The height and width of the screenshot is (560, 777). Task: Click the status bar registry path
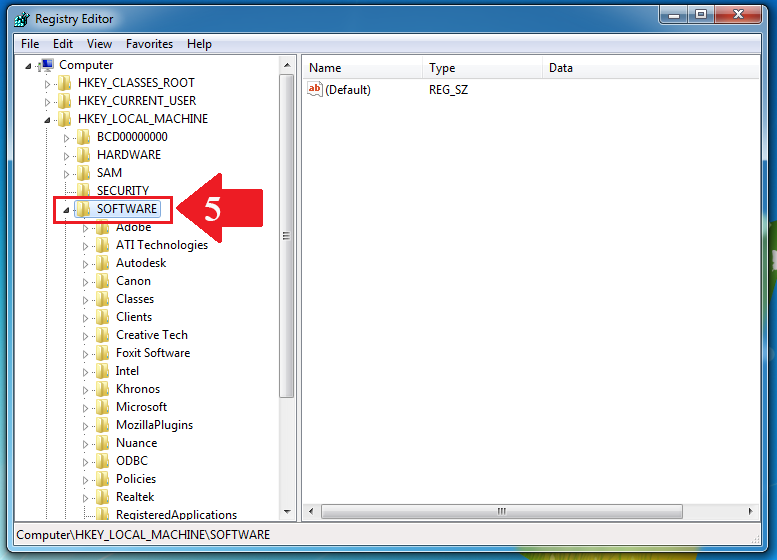tap(143, 535)
